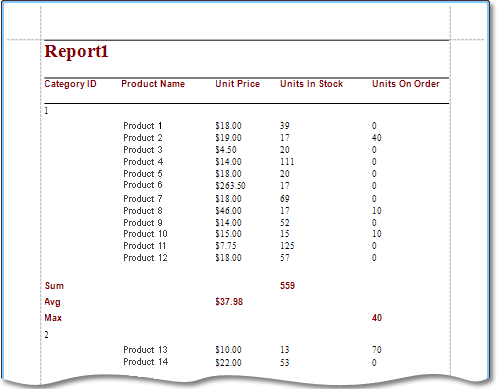The width and height of the screenshot is (497, 389).
Task: Click Product 9's units in stock 52
Action: (x=285, y=223)
